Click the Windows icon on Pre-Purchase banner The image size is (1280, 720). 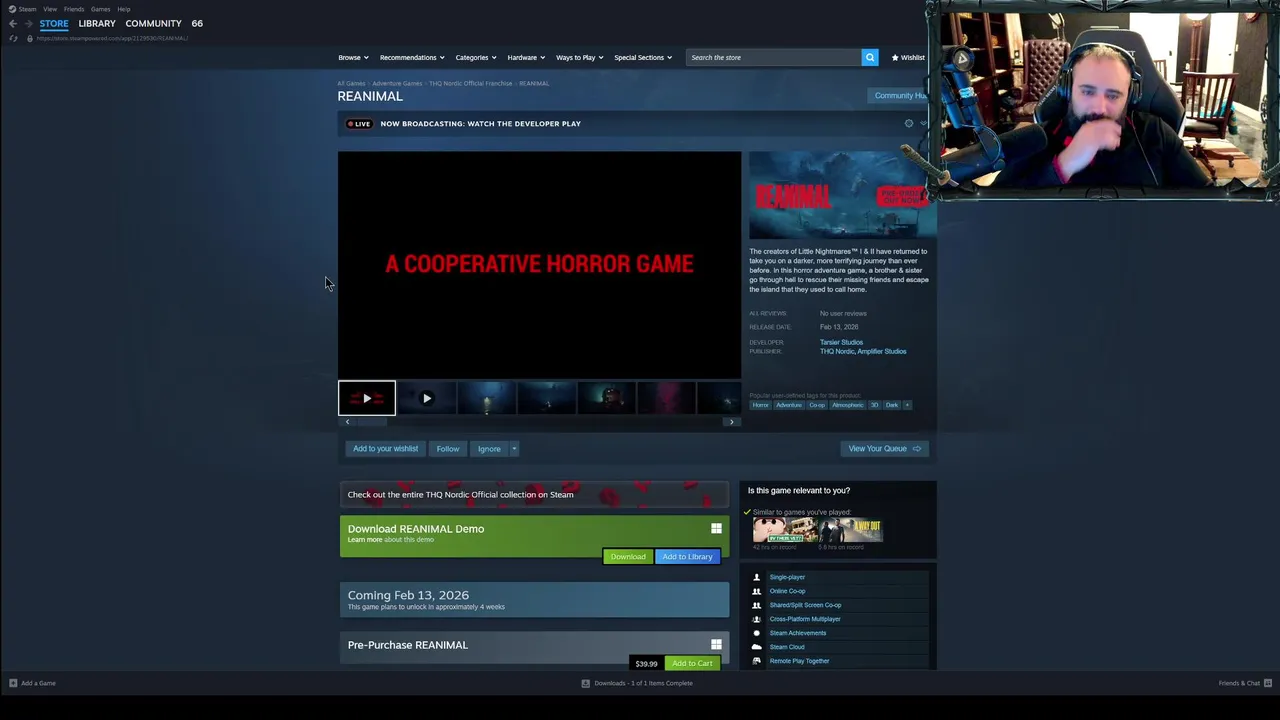tap(716, 645)
